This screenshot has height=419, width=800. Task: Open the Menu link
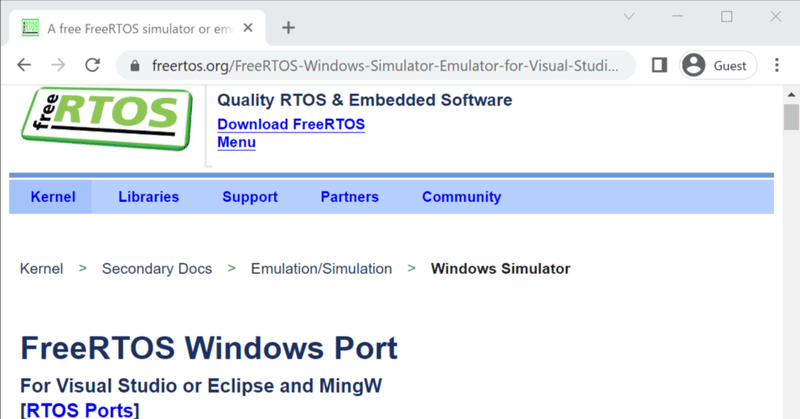(236, 142)
